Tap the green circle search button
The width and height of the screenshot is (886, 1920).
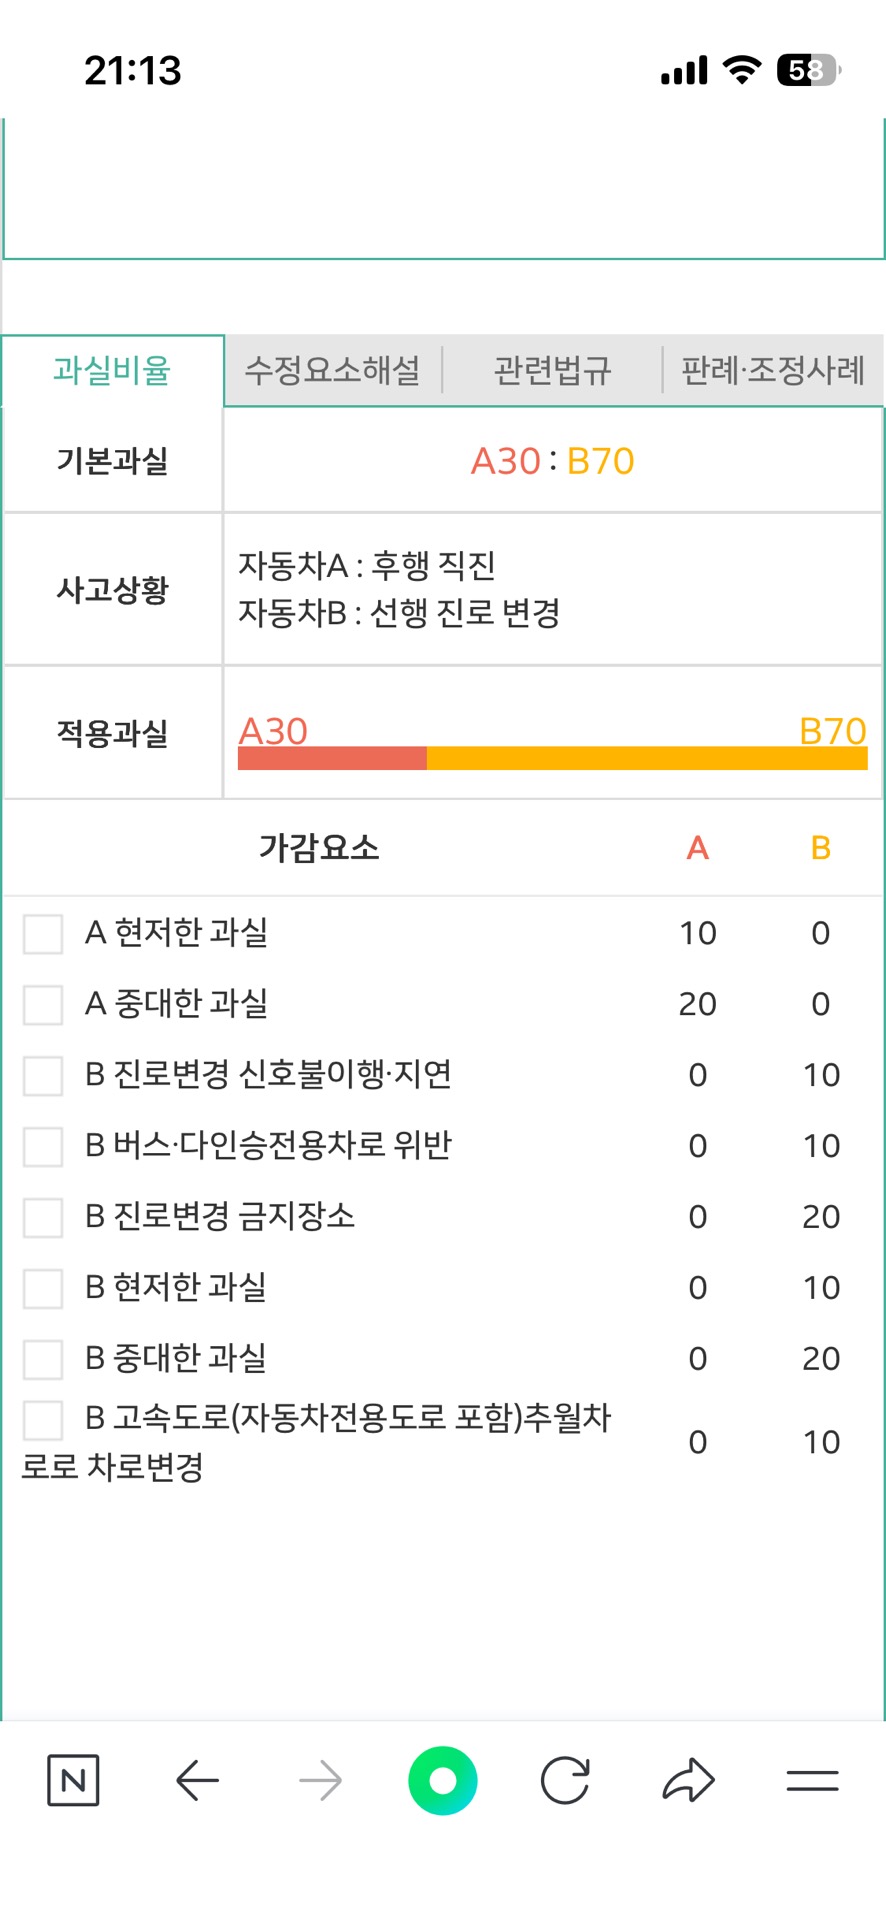click(443, 1780)
